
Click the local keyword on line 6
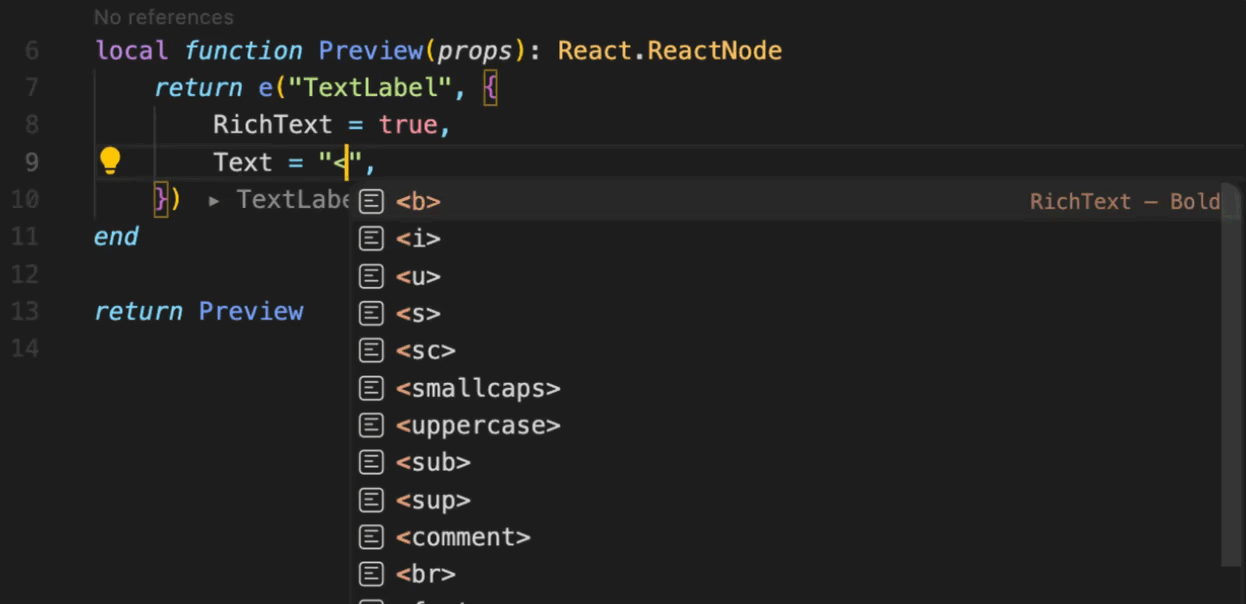131,50
